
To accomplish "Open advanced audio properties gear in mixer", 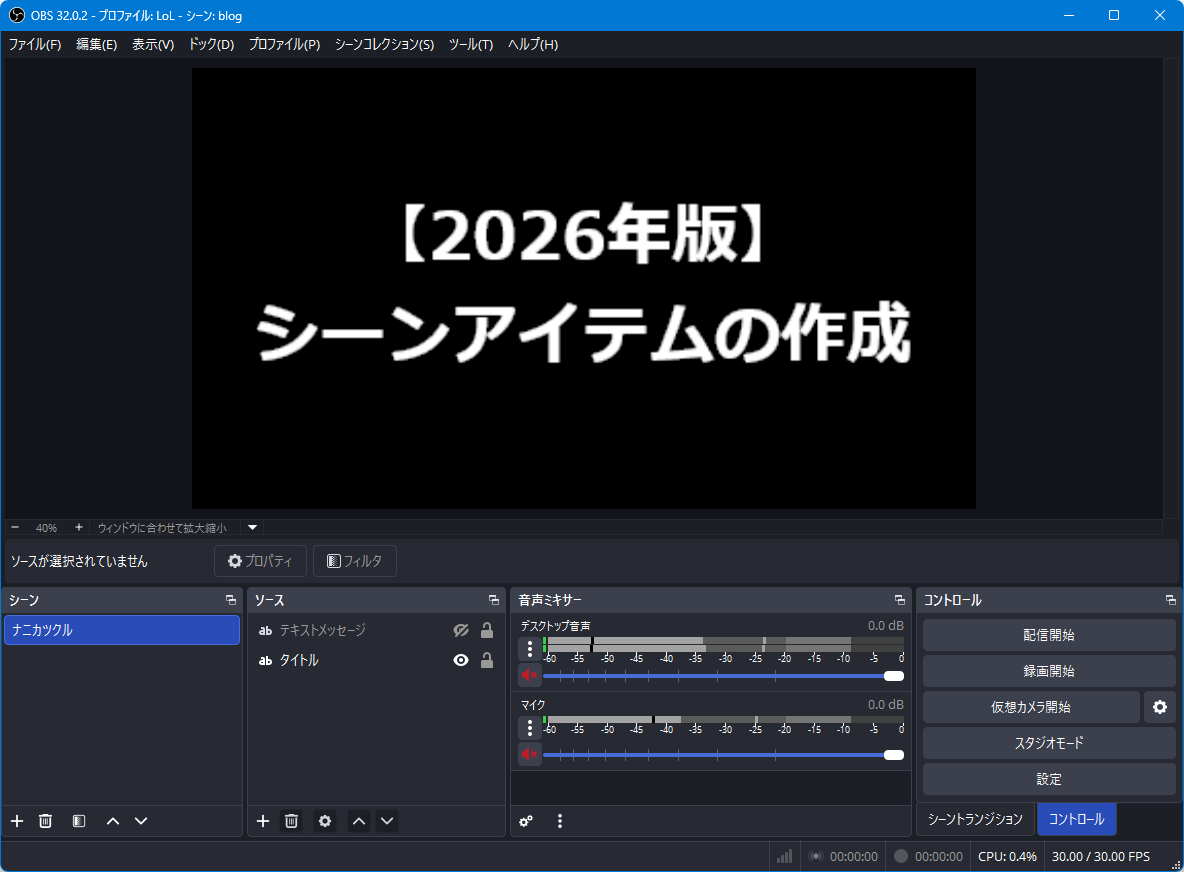I will 526,821.
